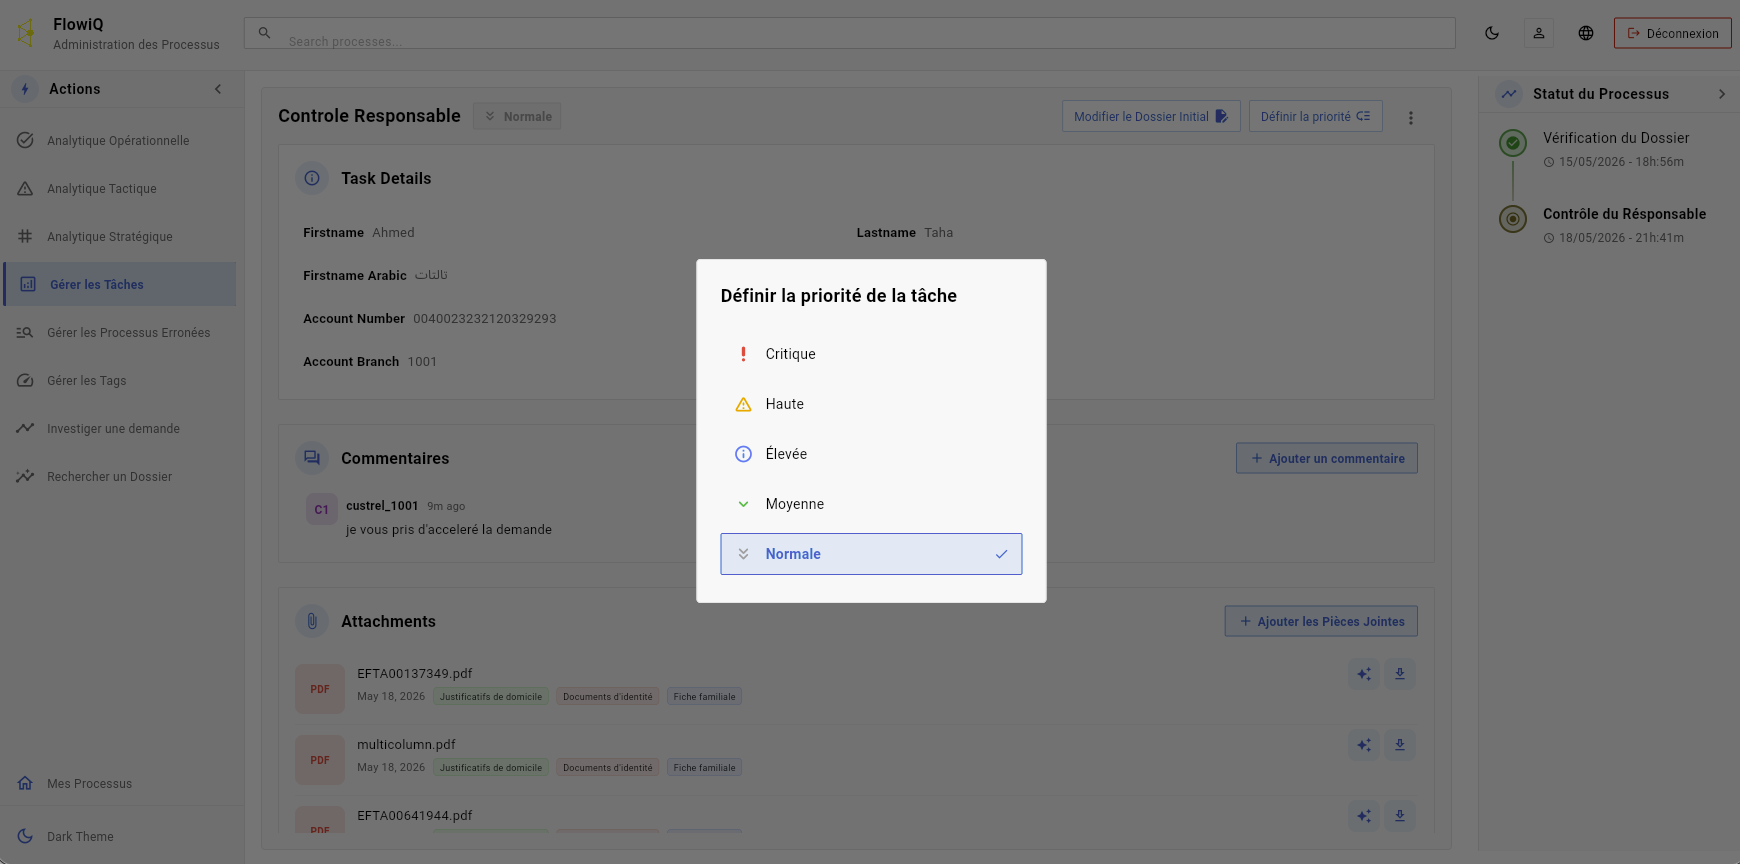Open user profile icon in header
1740x864 pixels.
(x=1539, y=33)
